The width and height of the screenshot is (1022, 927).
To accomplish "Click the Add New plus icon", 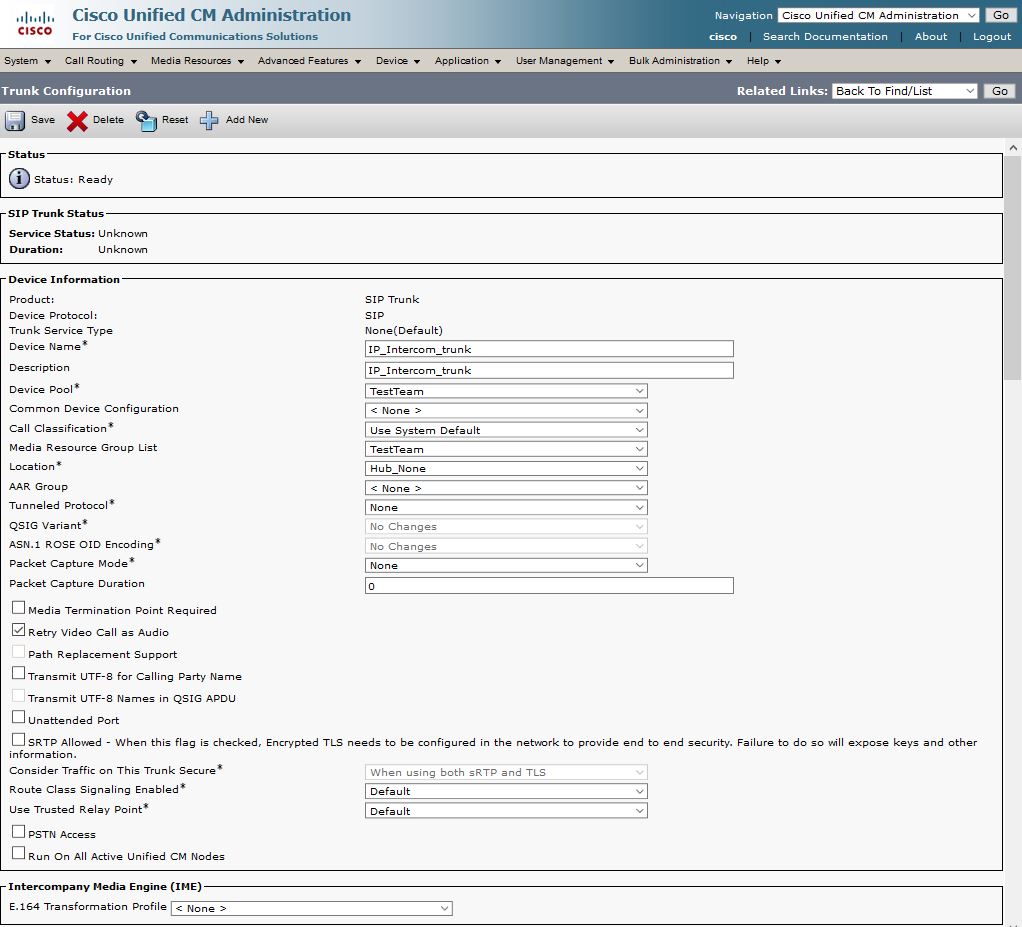I will pyautogui.click(x=209, y=121).
